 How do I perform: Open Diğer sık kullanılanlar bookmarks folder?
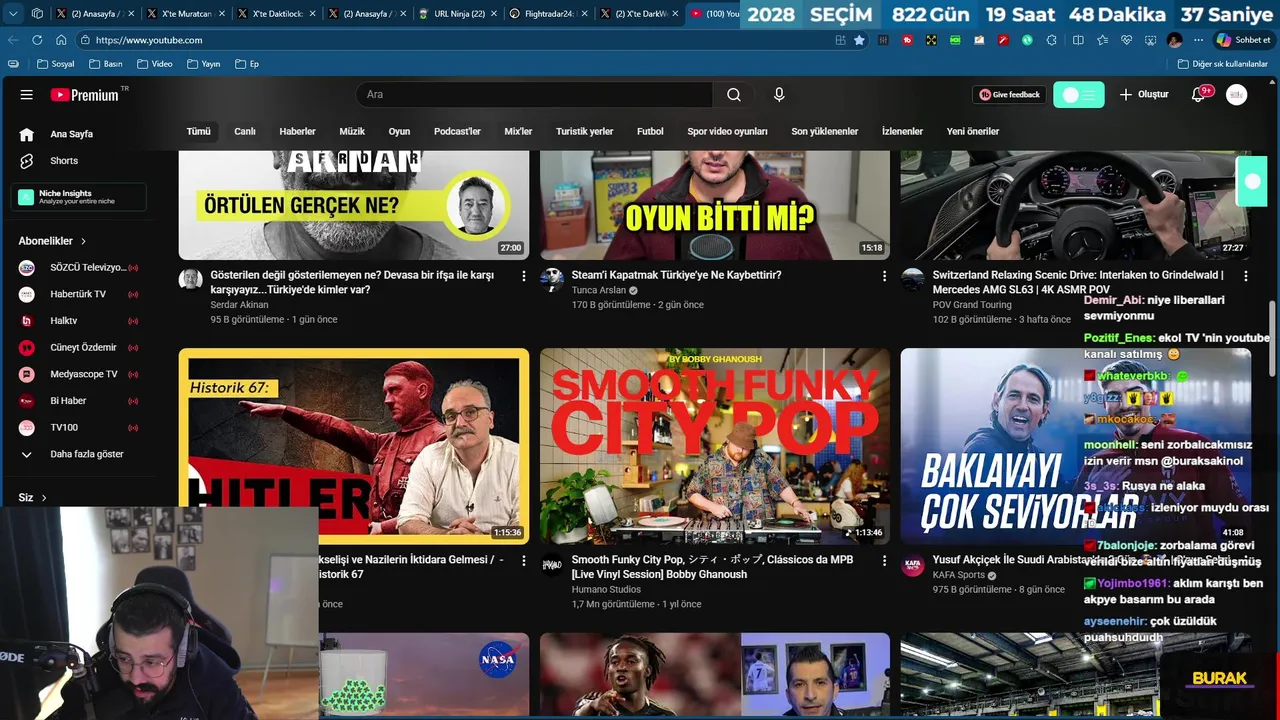1223,64
